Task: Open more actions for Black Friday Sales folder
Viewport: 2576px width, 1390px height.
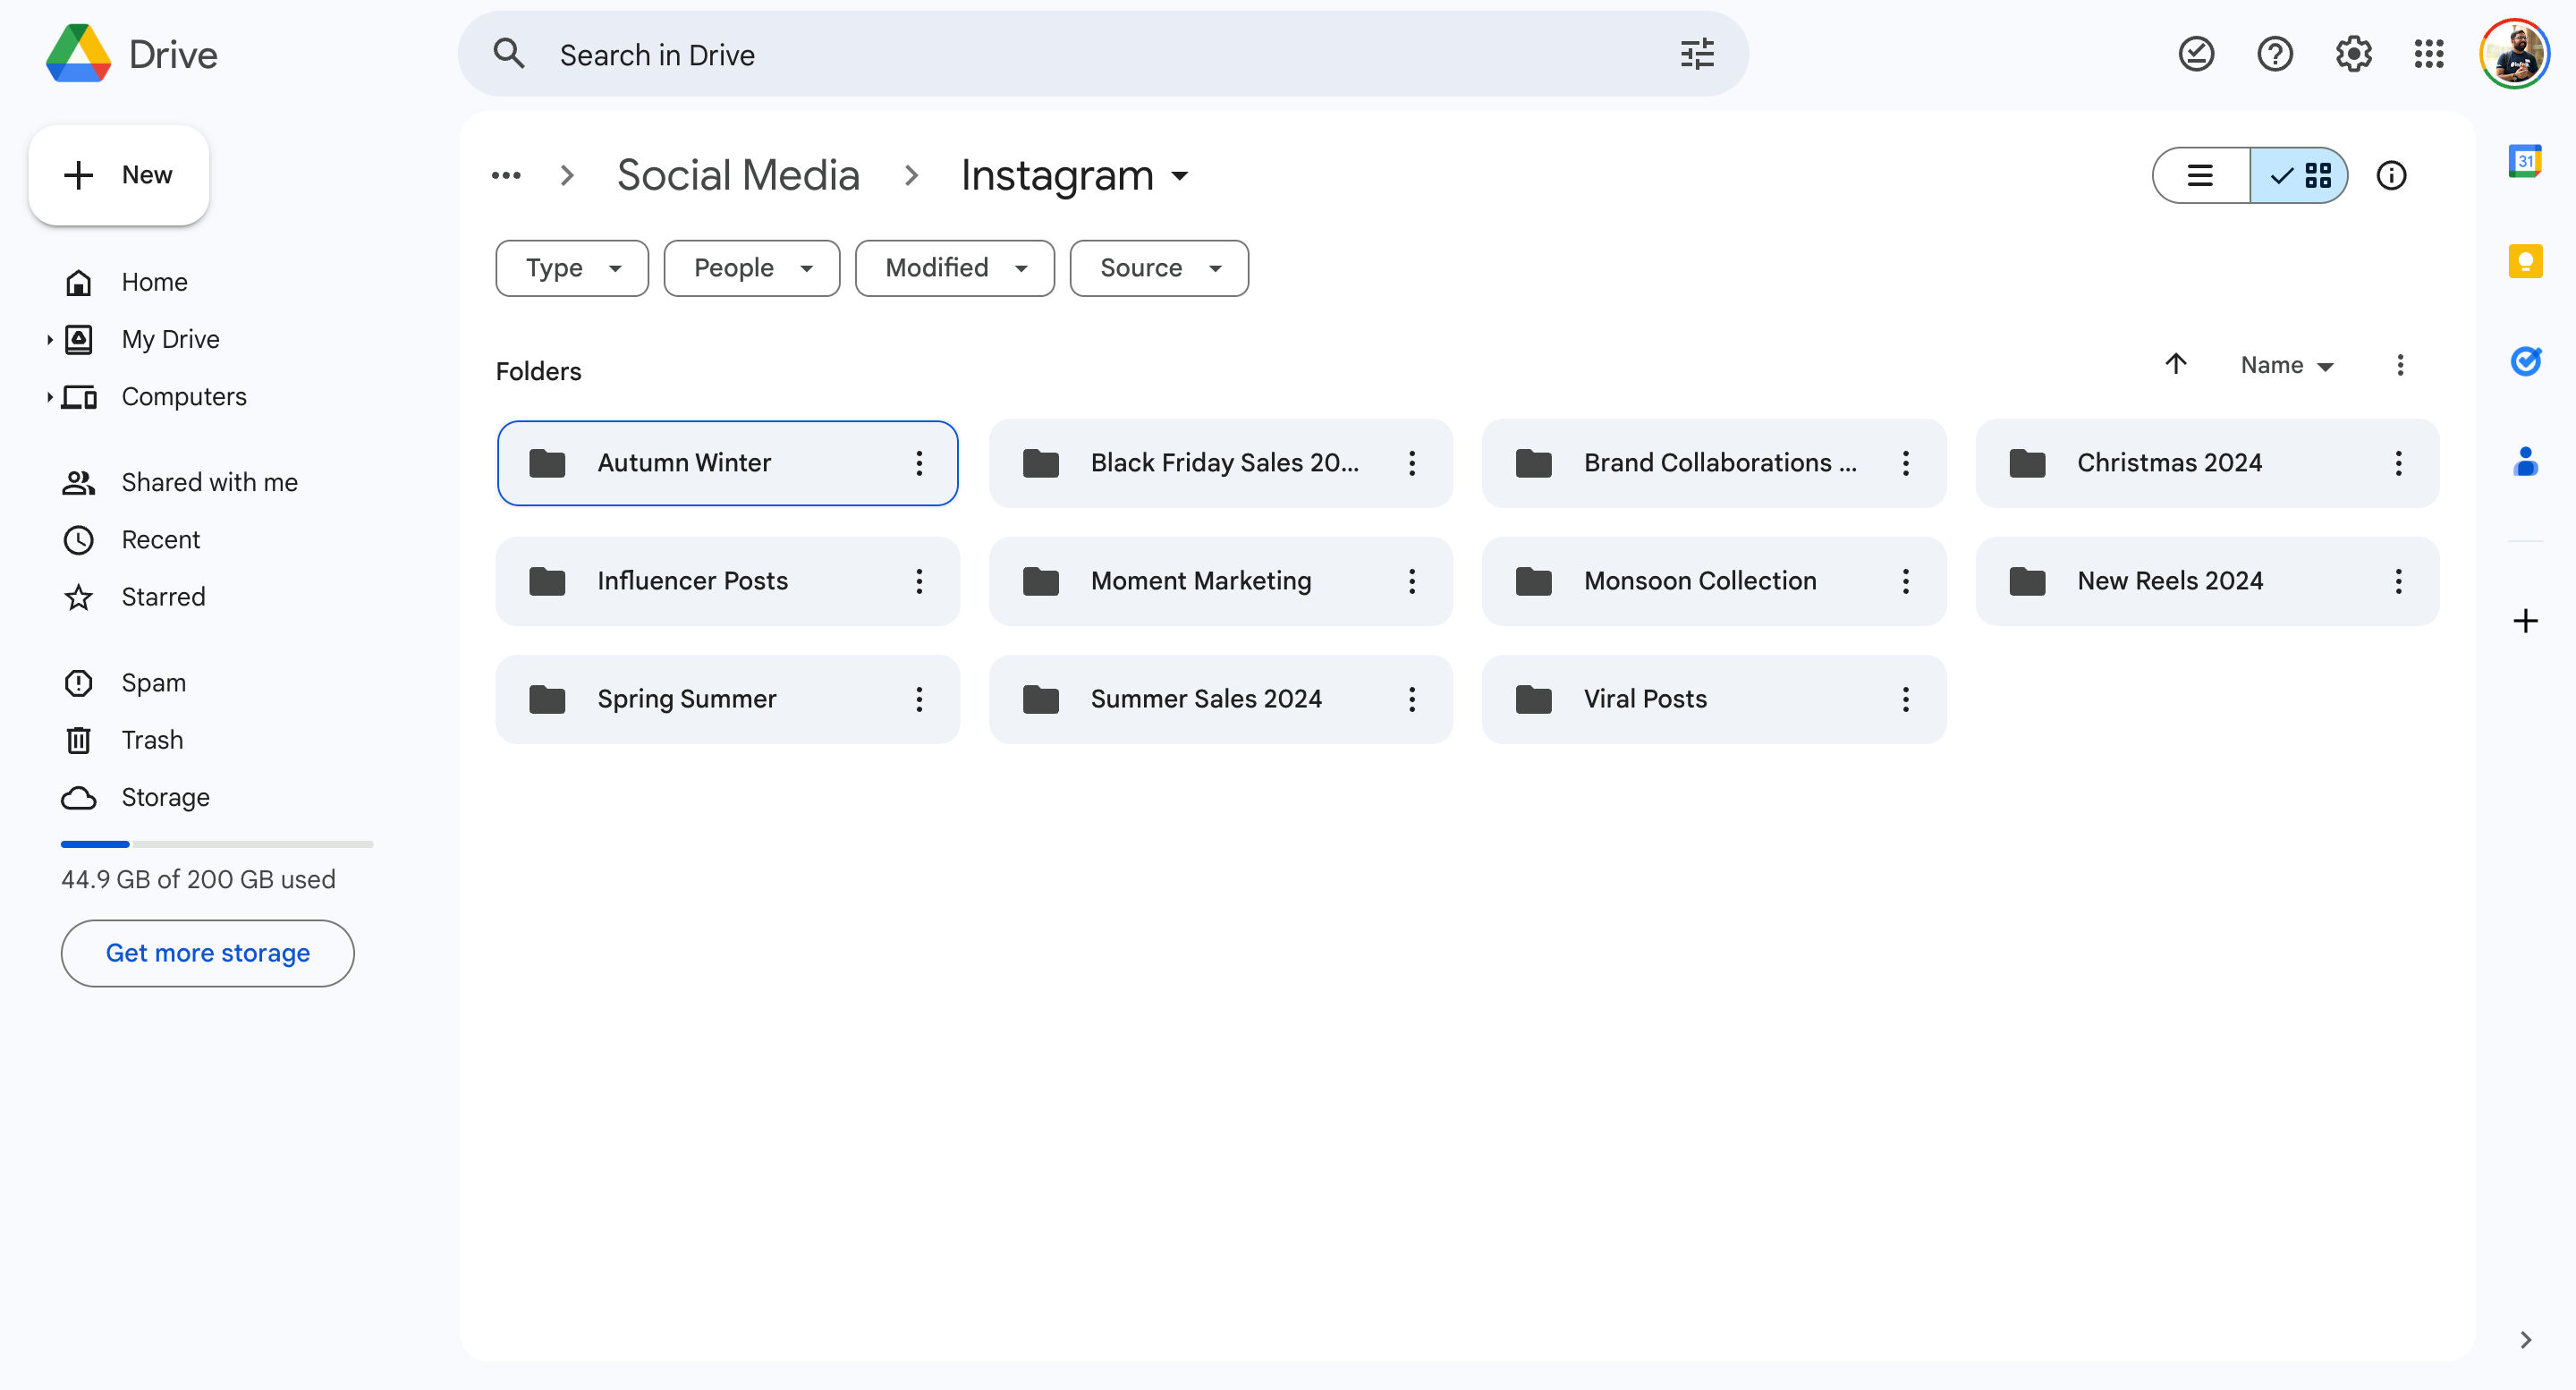Action: click(x=1412, y=463)
